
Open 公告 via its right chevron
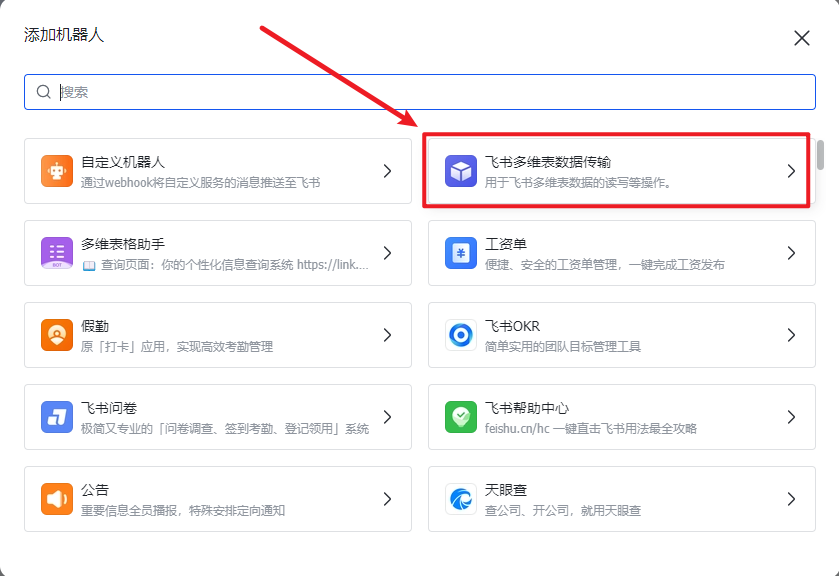[387, 499]
